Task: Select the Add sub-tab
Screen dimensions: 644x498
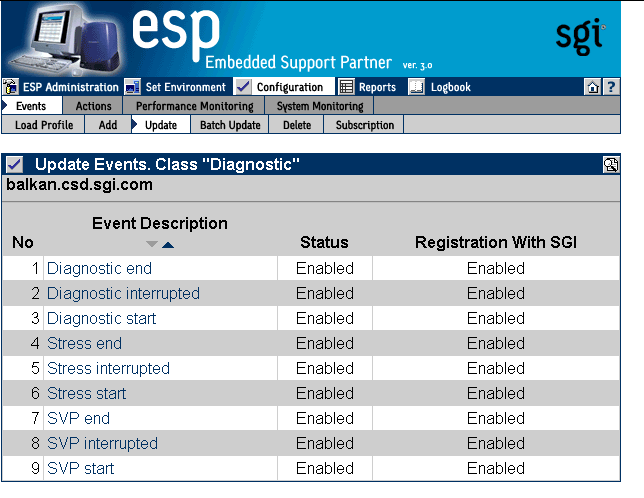Action: tap(108, 125)
